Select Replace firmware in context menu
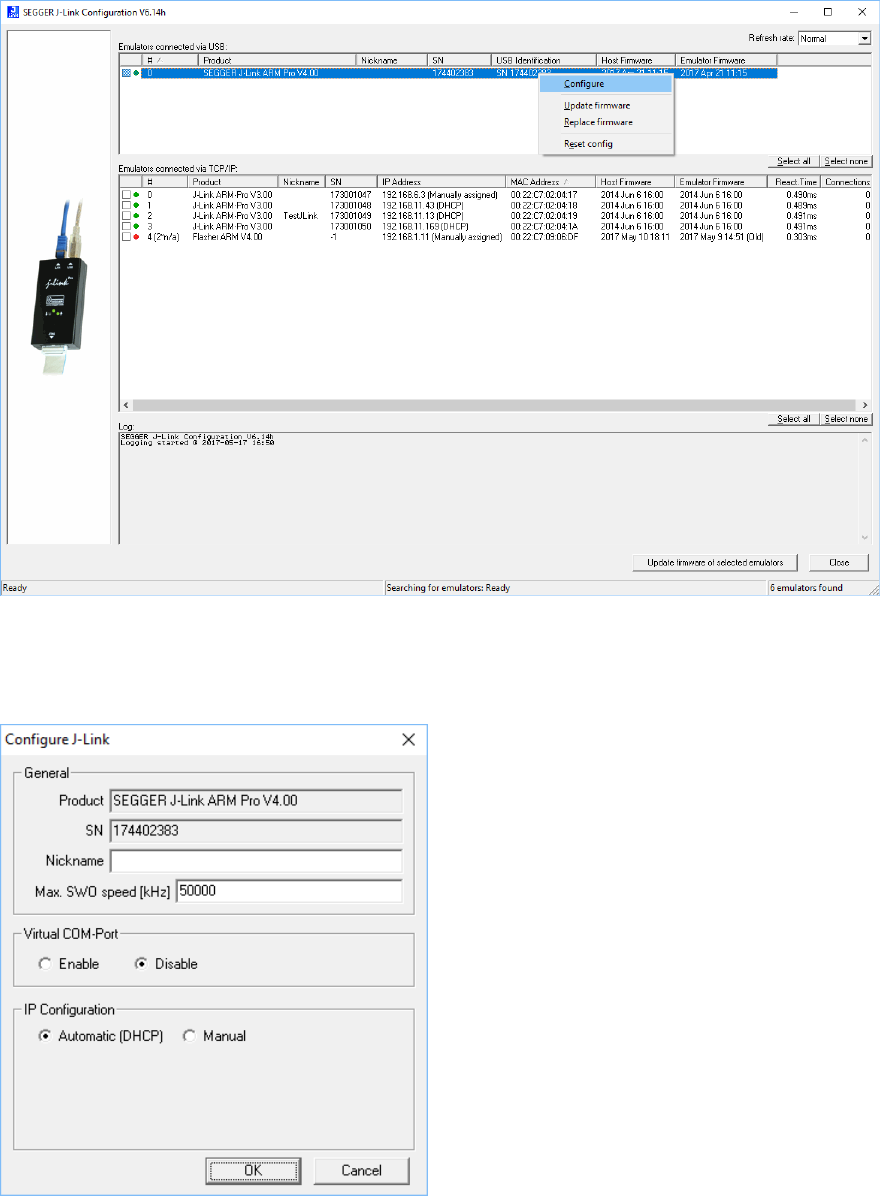Viewport: 880px width, 1196px height. (598, 122)
